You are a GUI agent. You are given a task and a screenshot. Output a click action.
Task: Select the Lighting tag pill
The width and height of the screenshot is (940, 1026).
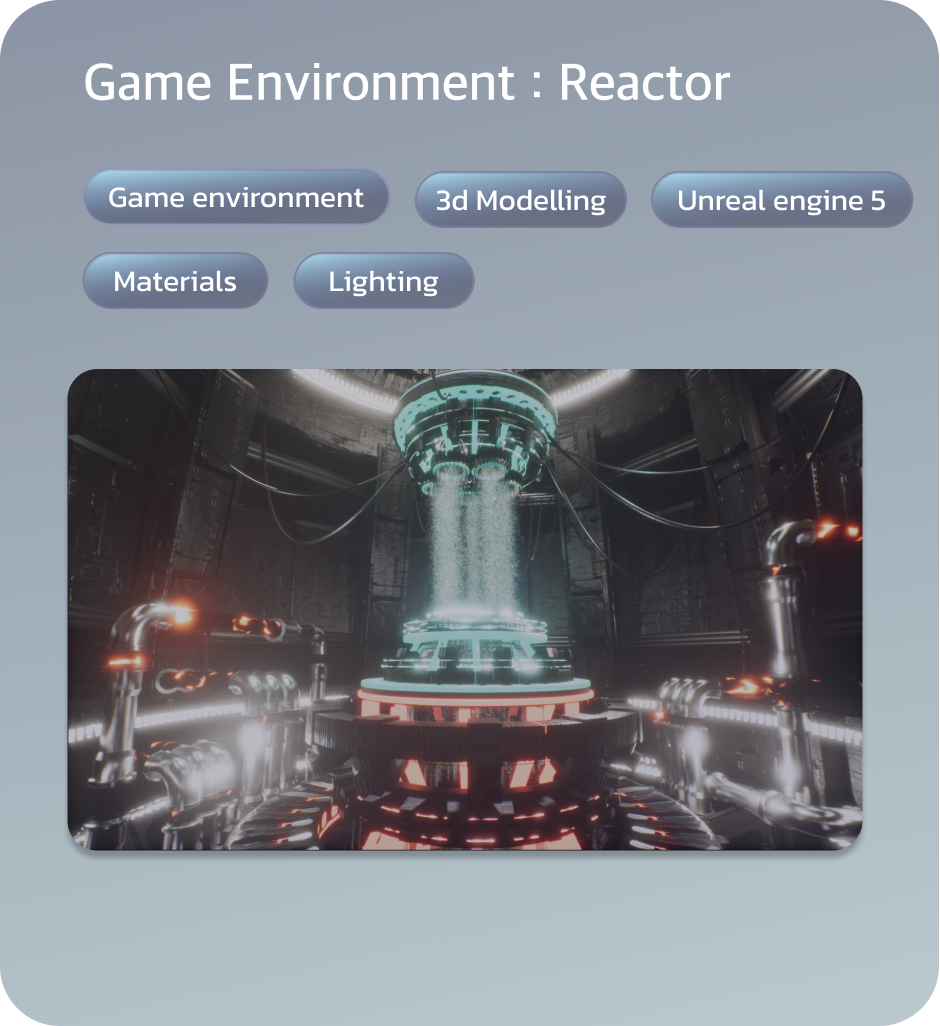coord(383,281)
